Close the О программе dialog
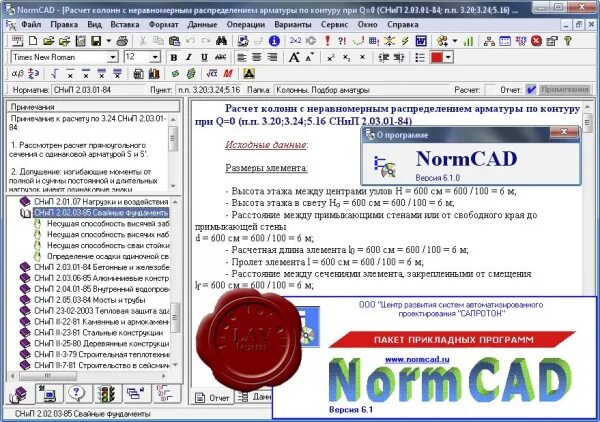 click(x=564, y=132)
